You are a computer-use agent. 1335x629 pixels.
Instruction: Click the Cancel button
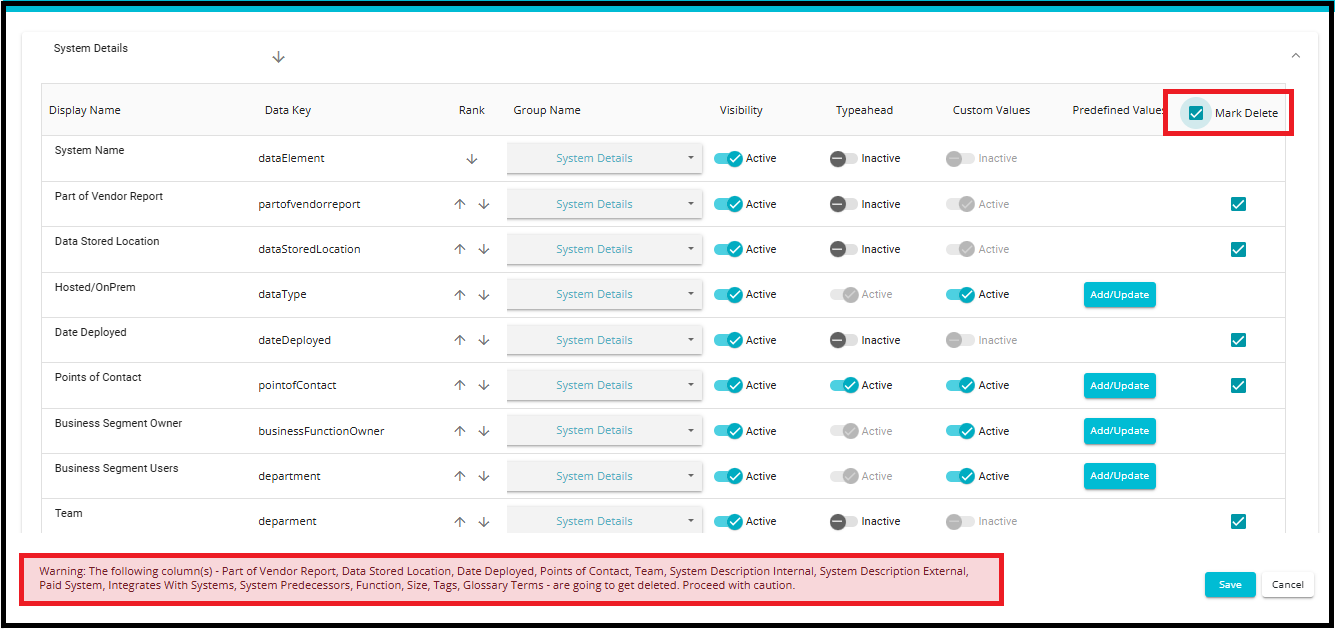[1287, 585]
